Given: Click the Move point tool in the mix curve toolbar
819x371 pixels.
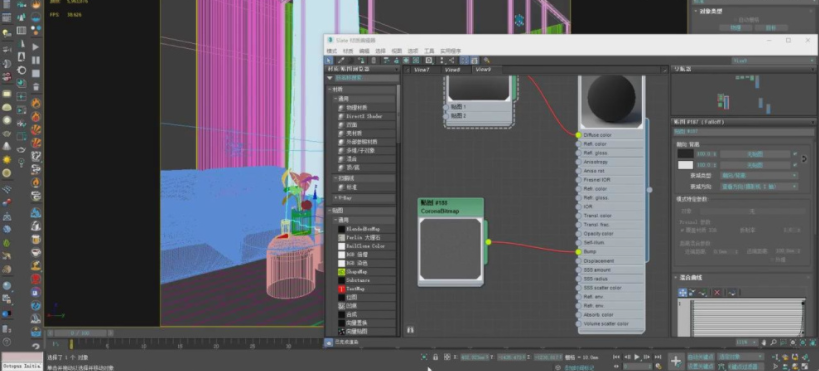Looking at the screenshot, I should (683, 293).
